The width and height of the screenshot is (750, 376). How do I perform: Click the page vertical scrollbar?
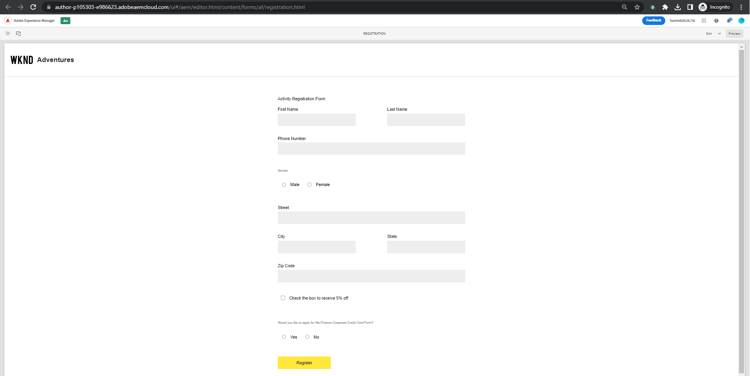coord(742,210)
